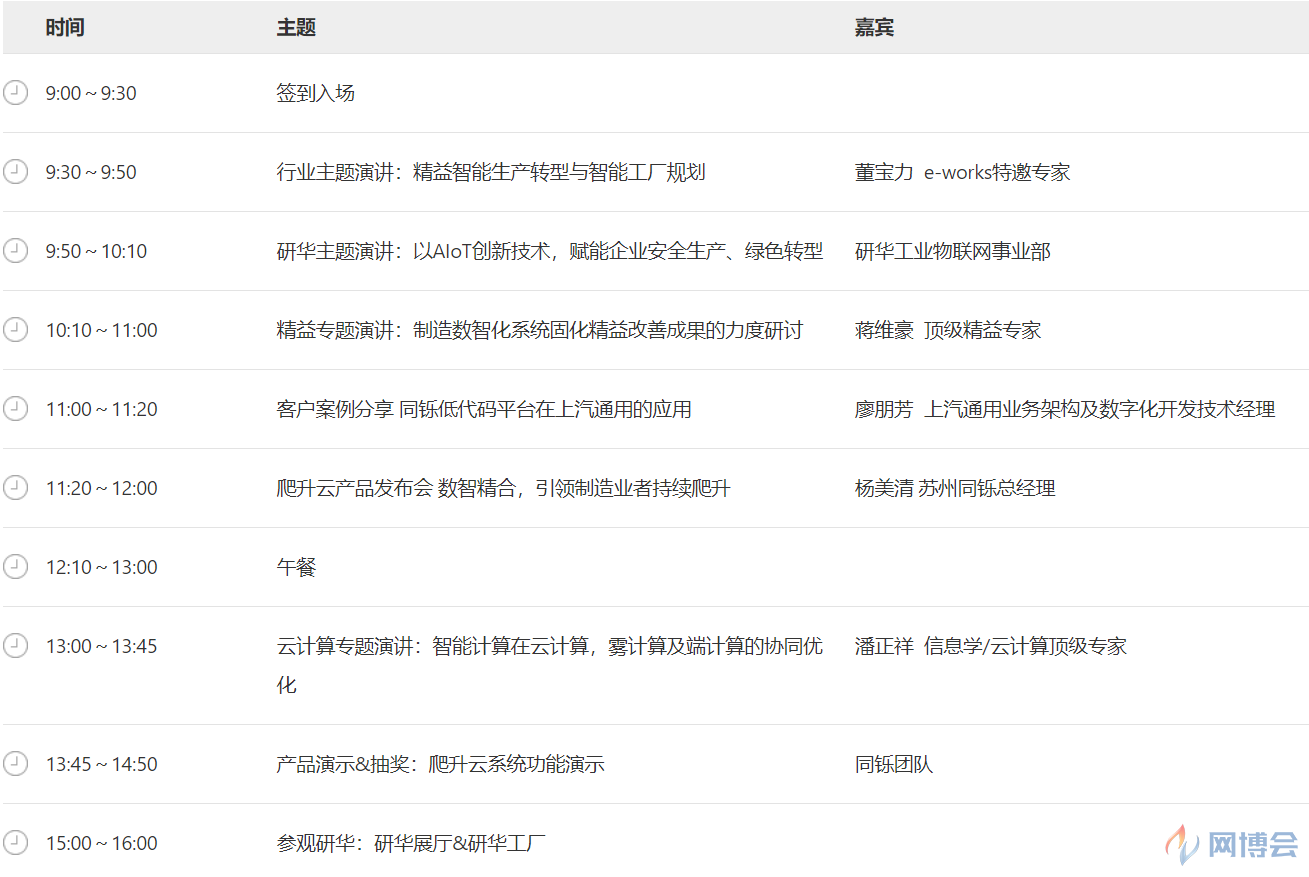The image size is (1309, 877).
Task: Click the 参观研华：研华展厅&研华工厂 topic
Action: pyautogui.click(x=411, y=844)
